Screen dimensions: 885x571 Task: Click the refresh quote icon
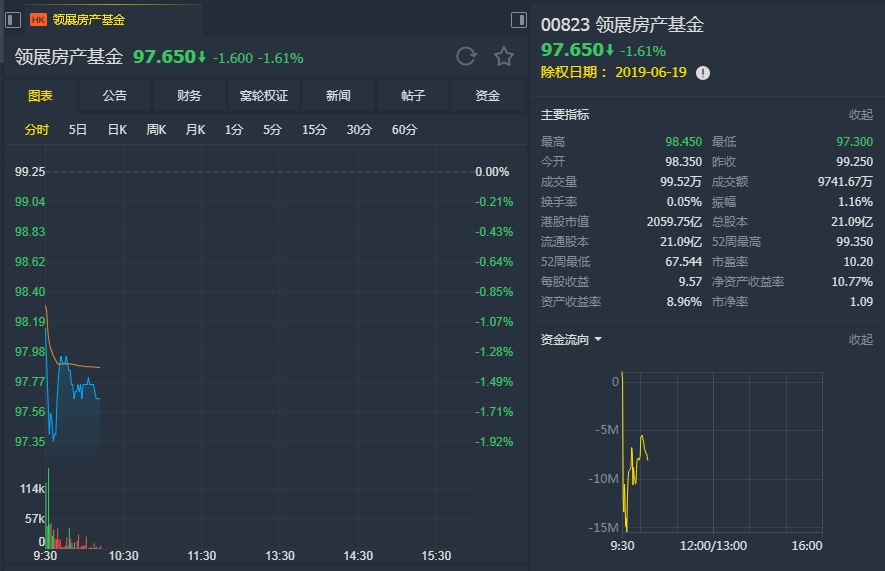click(466, 56)
